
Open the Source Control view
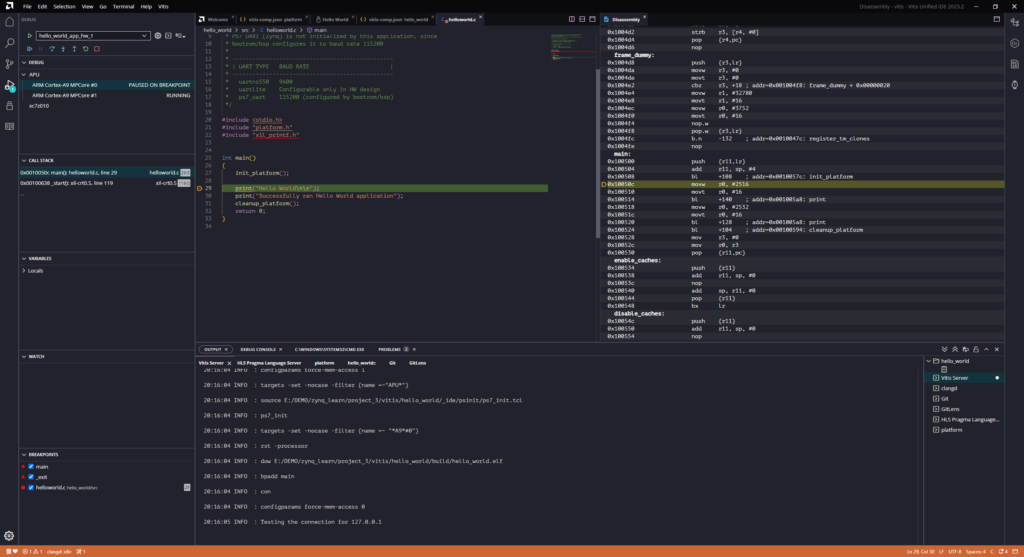click(9, 64)
